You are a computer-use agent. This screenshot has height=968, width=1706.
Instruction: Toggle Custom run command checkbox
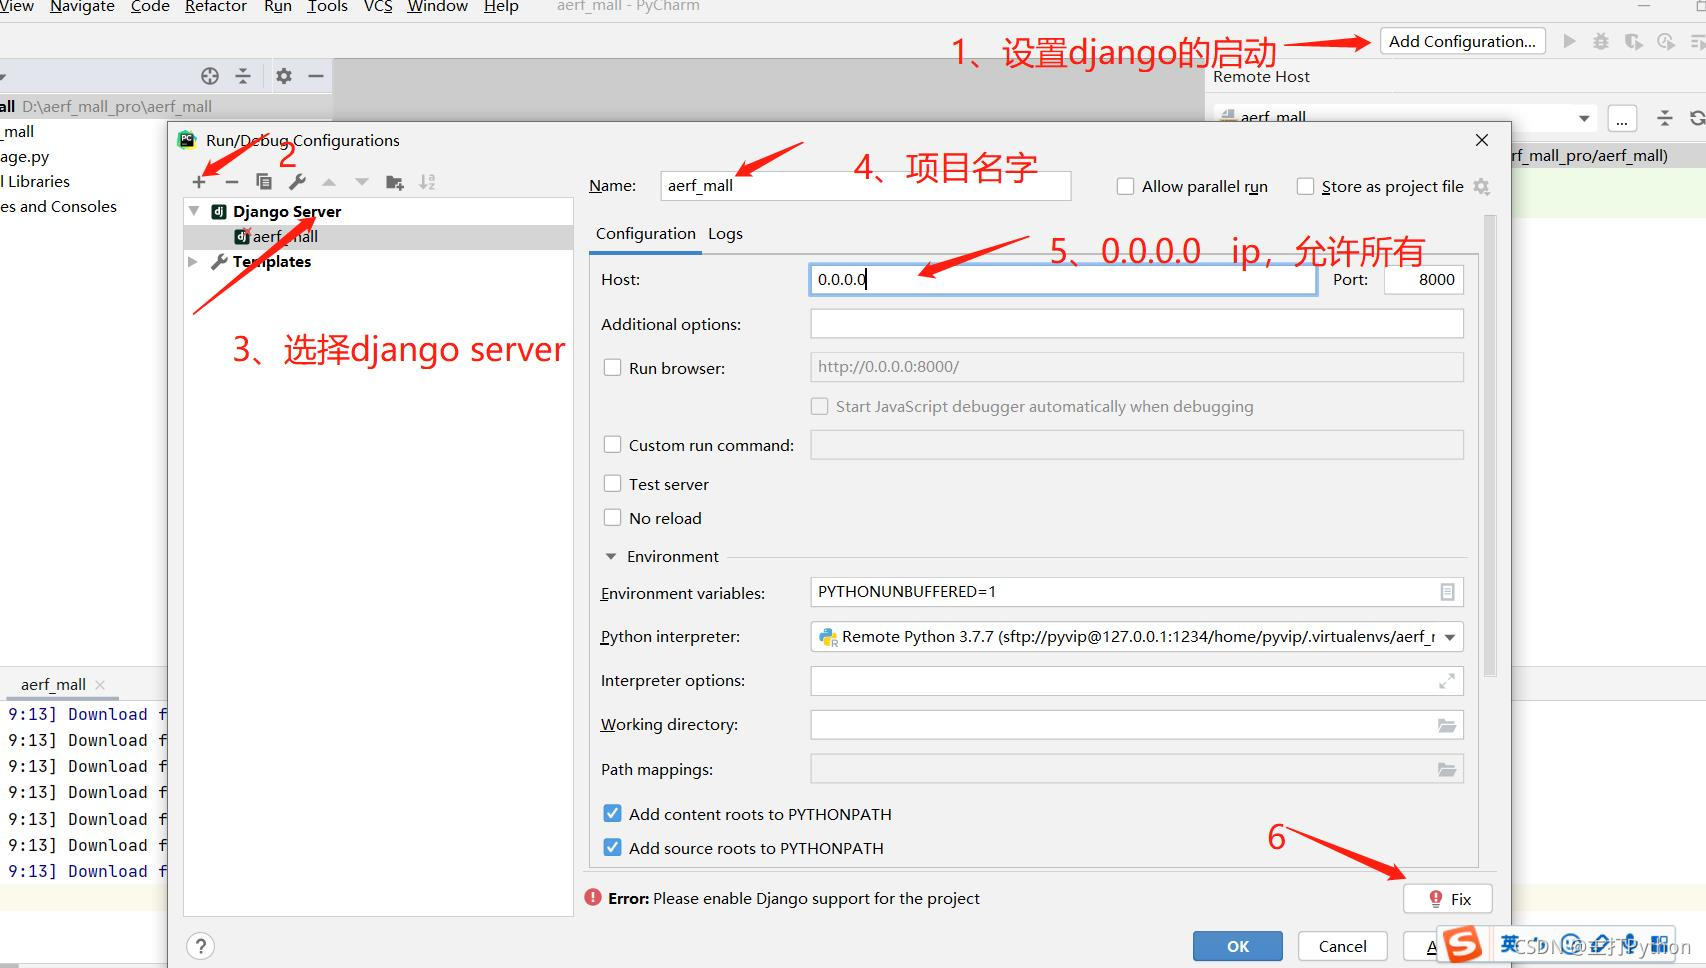point(612,444)
